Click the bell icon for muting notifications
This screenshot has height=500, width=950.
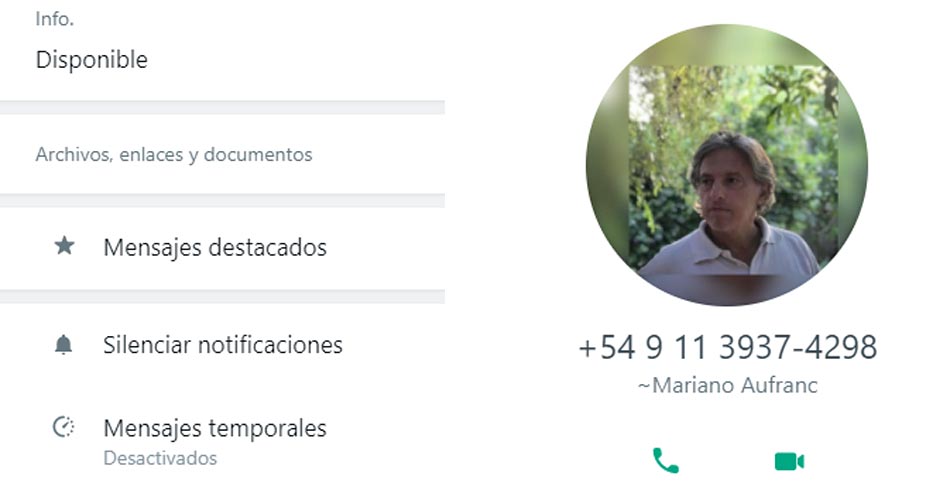64,344
